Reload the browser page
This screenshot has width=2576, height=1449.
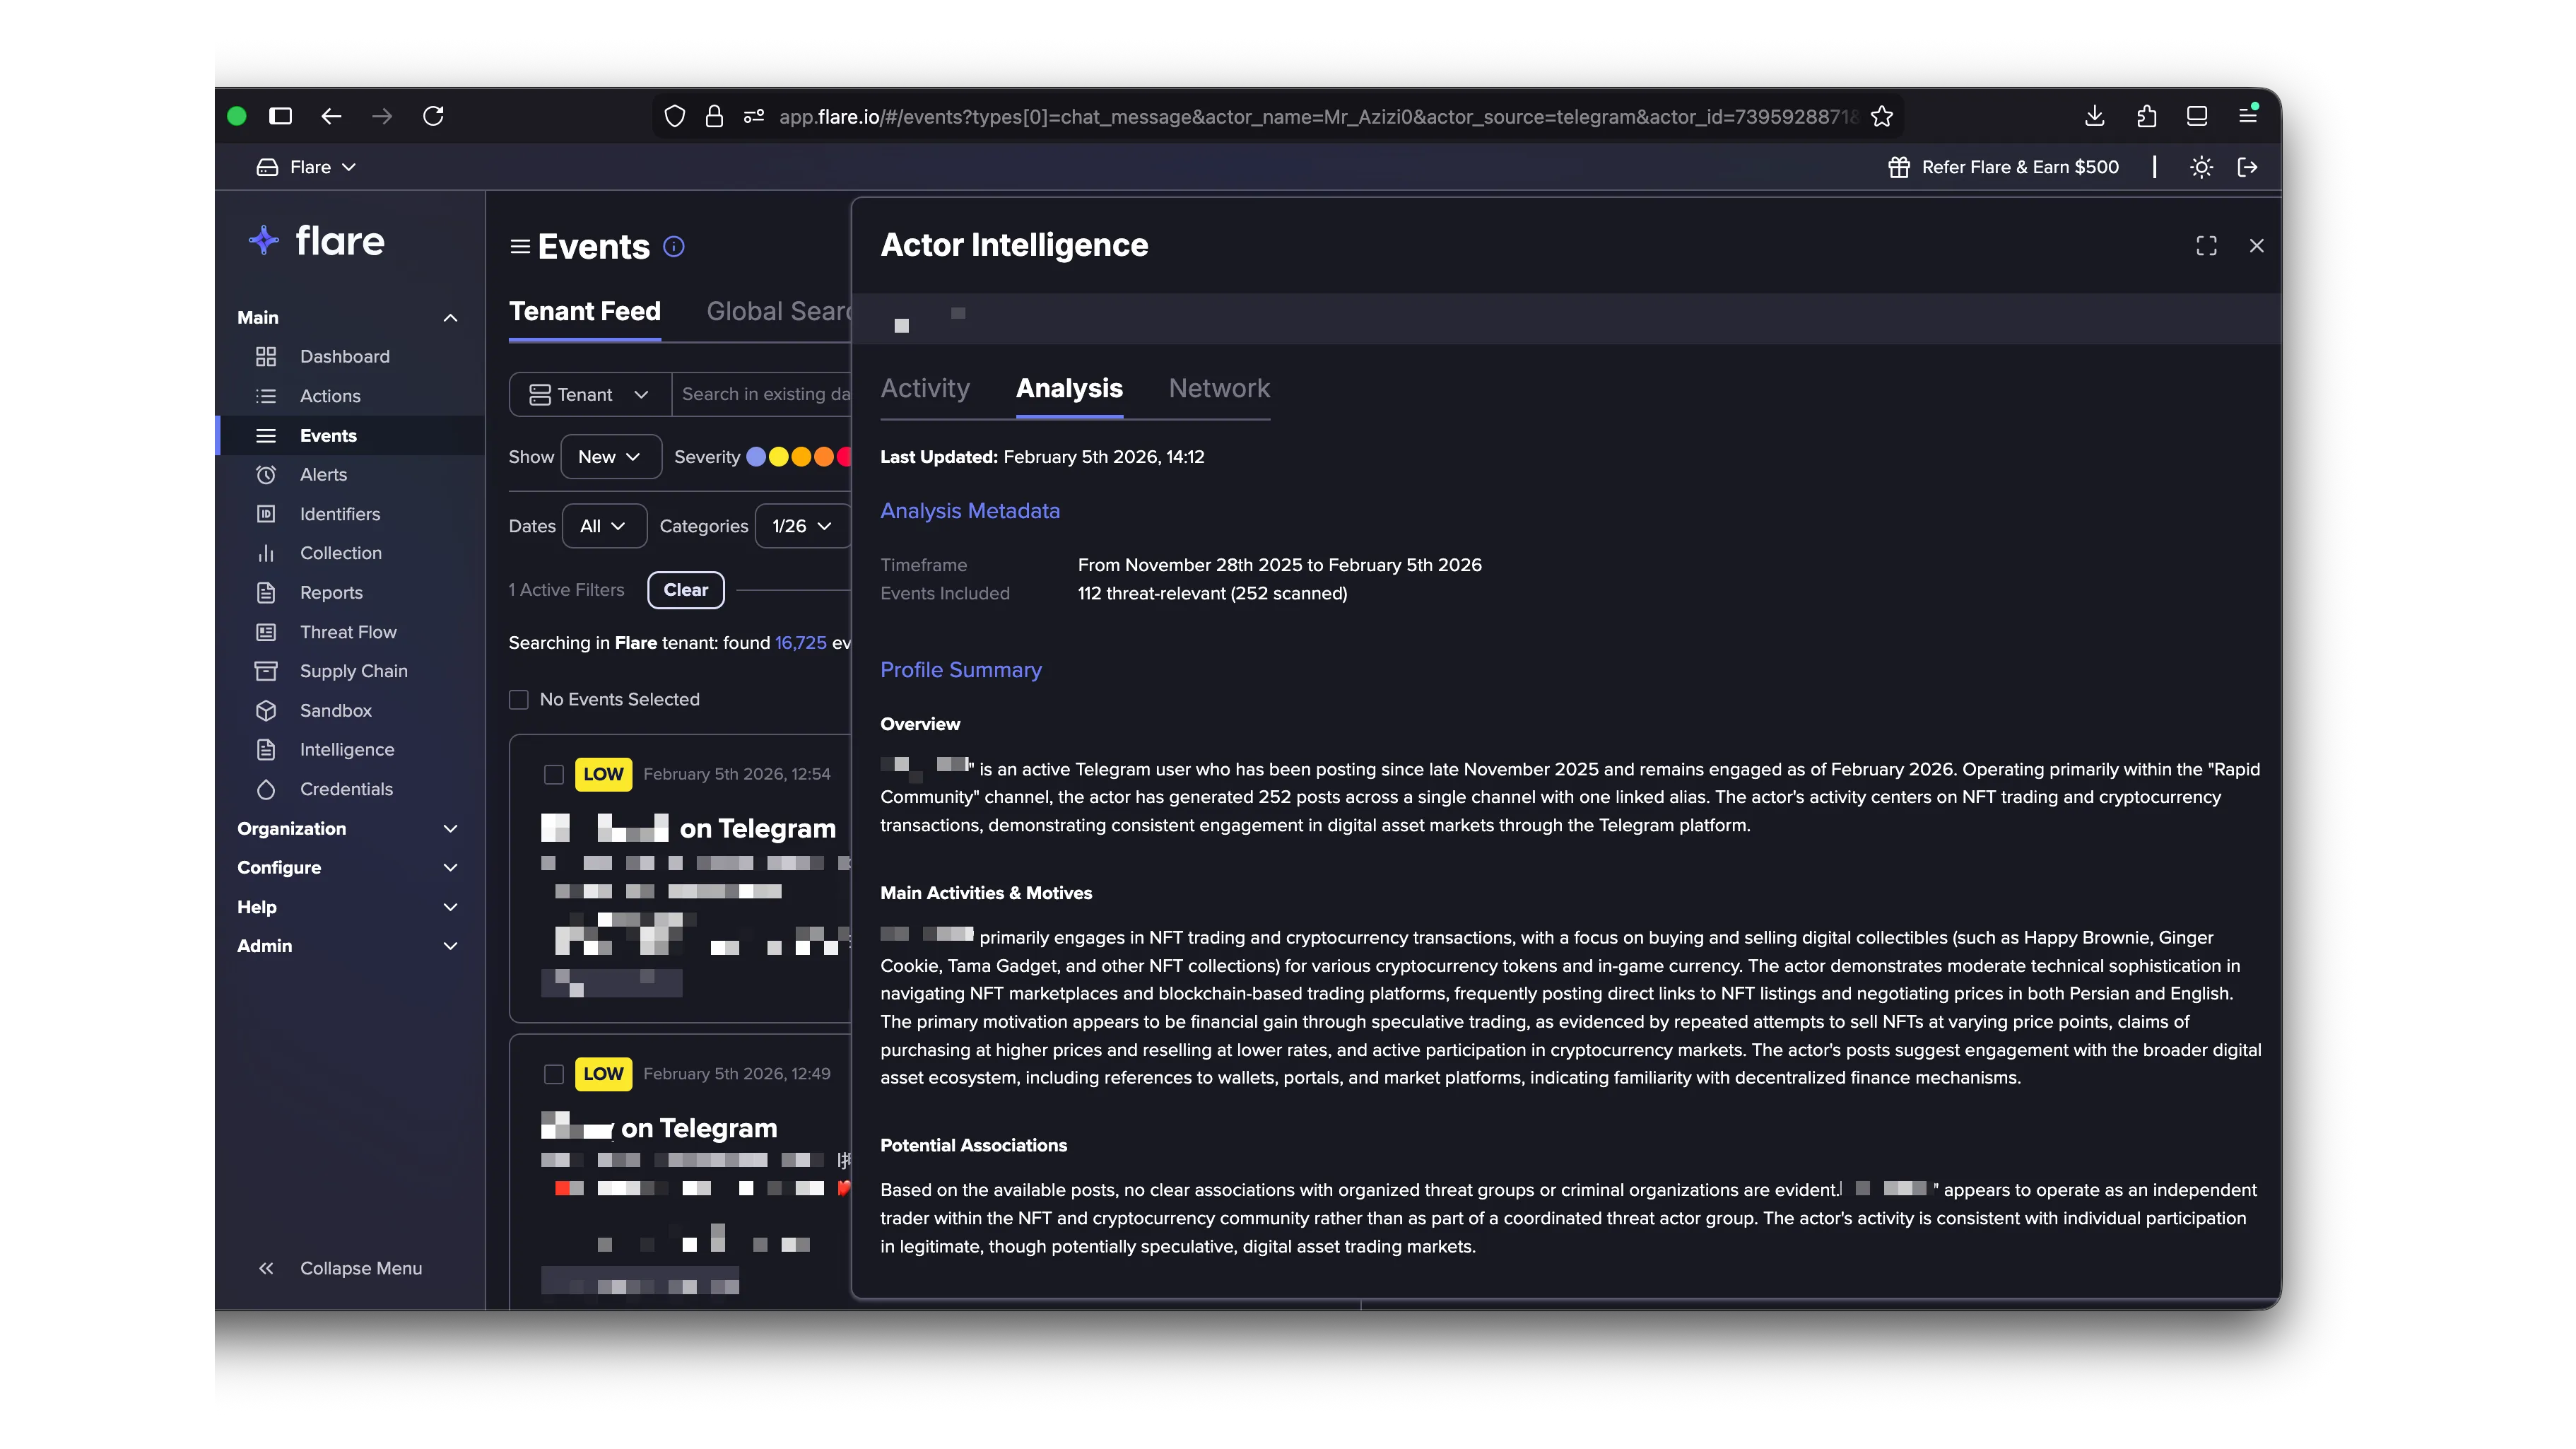click(433, 116)
